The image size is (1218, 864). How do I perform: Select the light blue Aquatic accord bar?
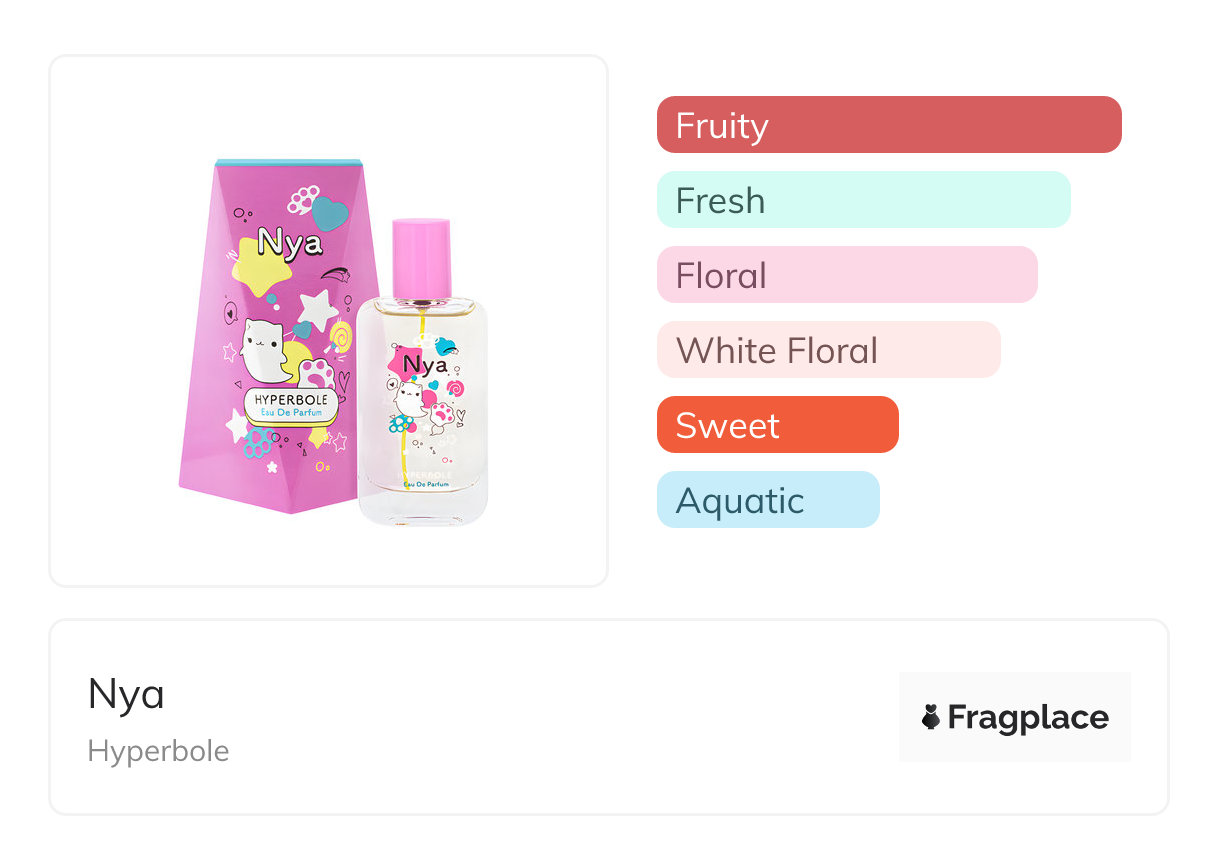(767, 500)
